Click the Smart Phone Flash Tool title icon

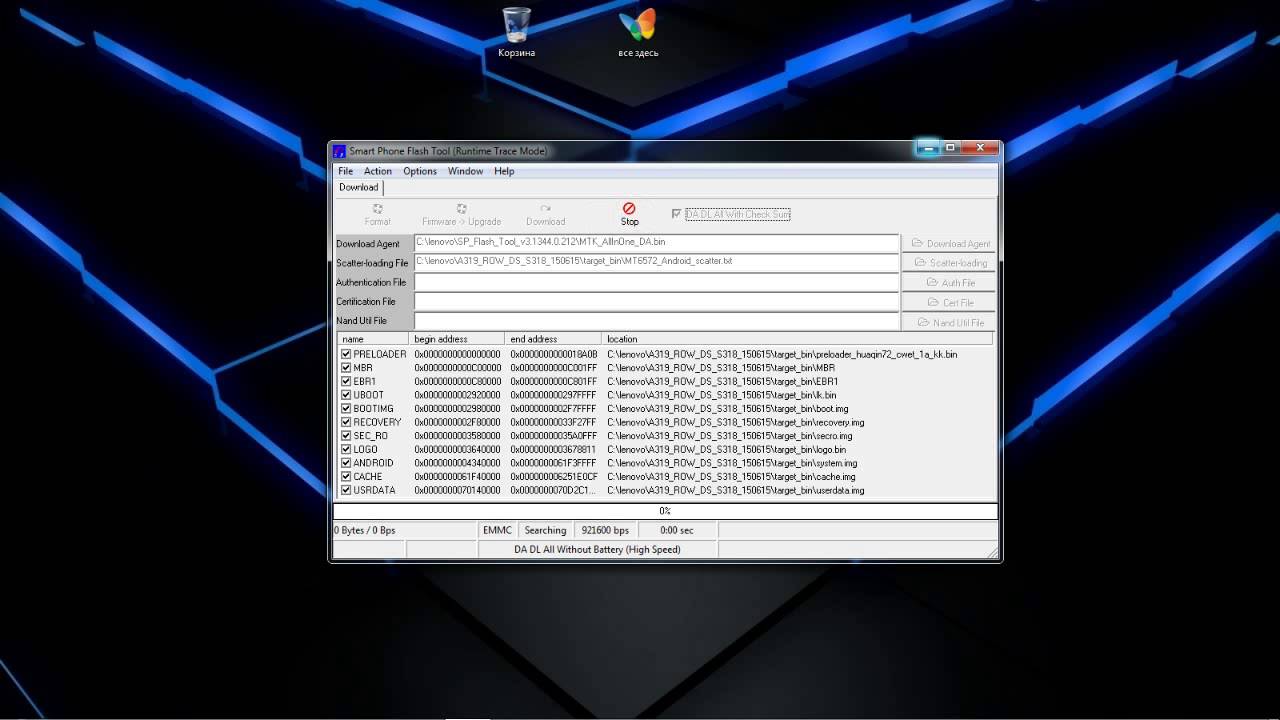click(x=339, y=151)
